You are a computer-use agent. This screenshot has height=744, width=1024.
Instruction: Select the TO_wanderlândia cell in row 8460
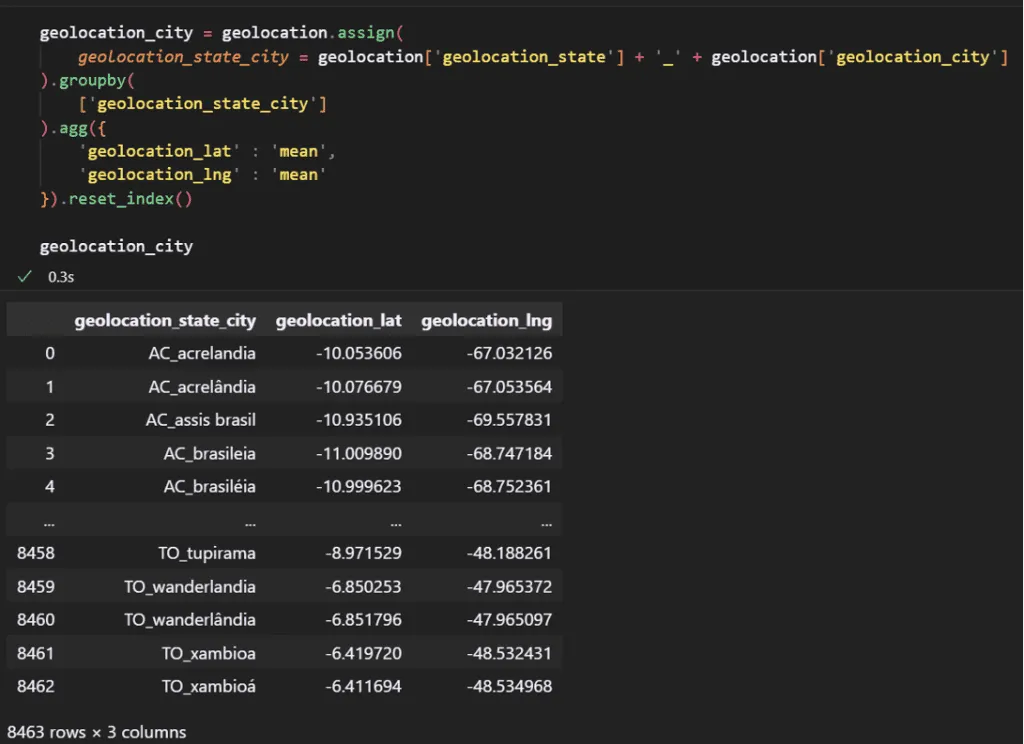pyautogui.click(x=190, y=619)
